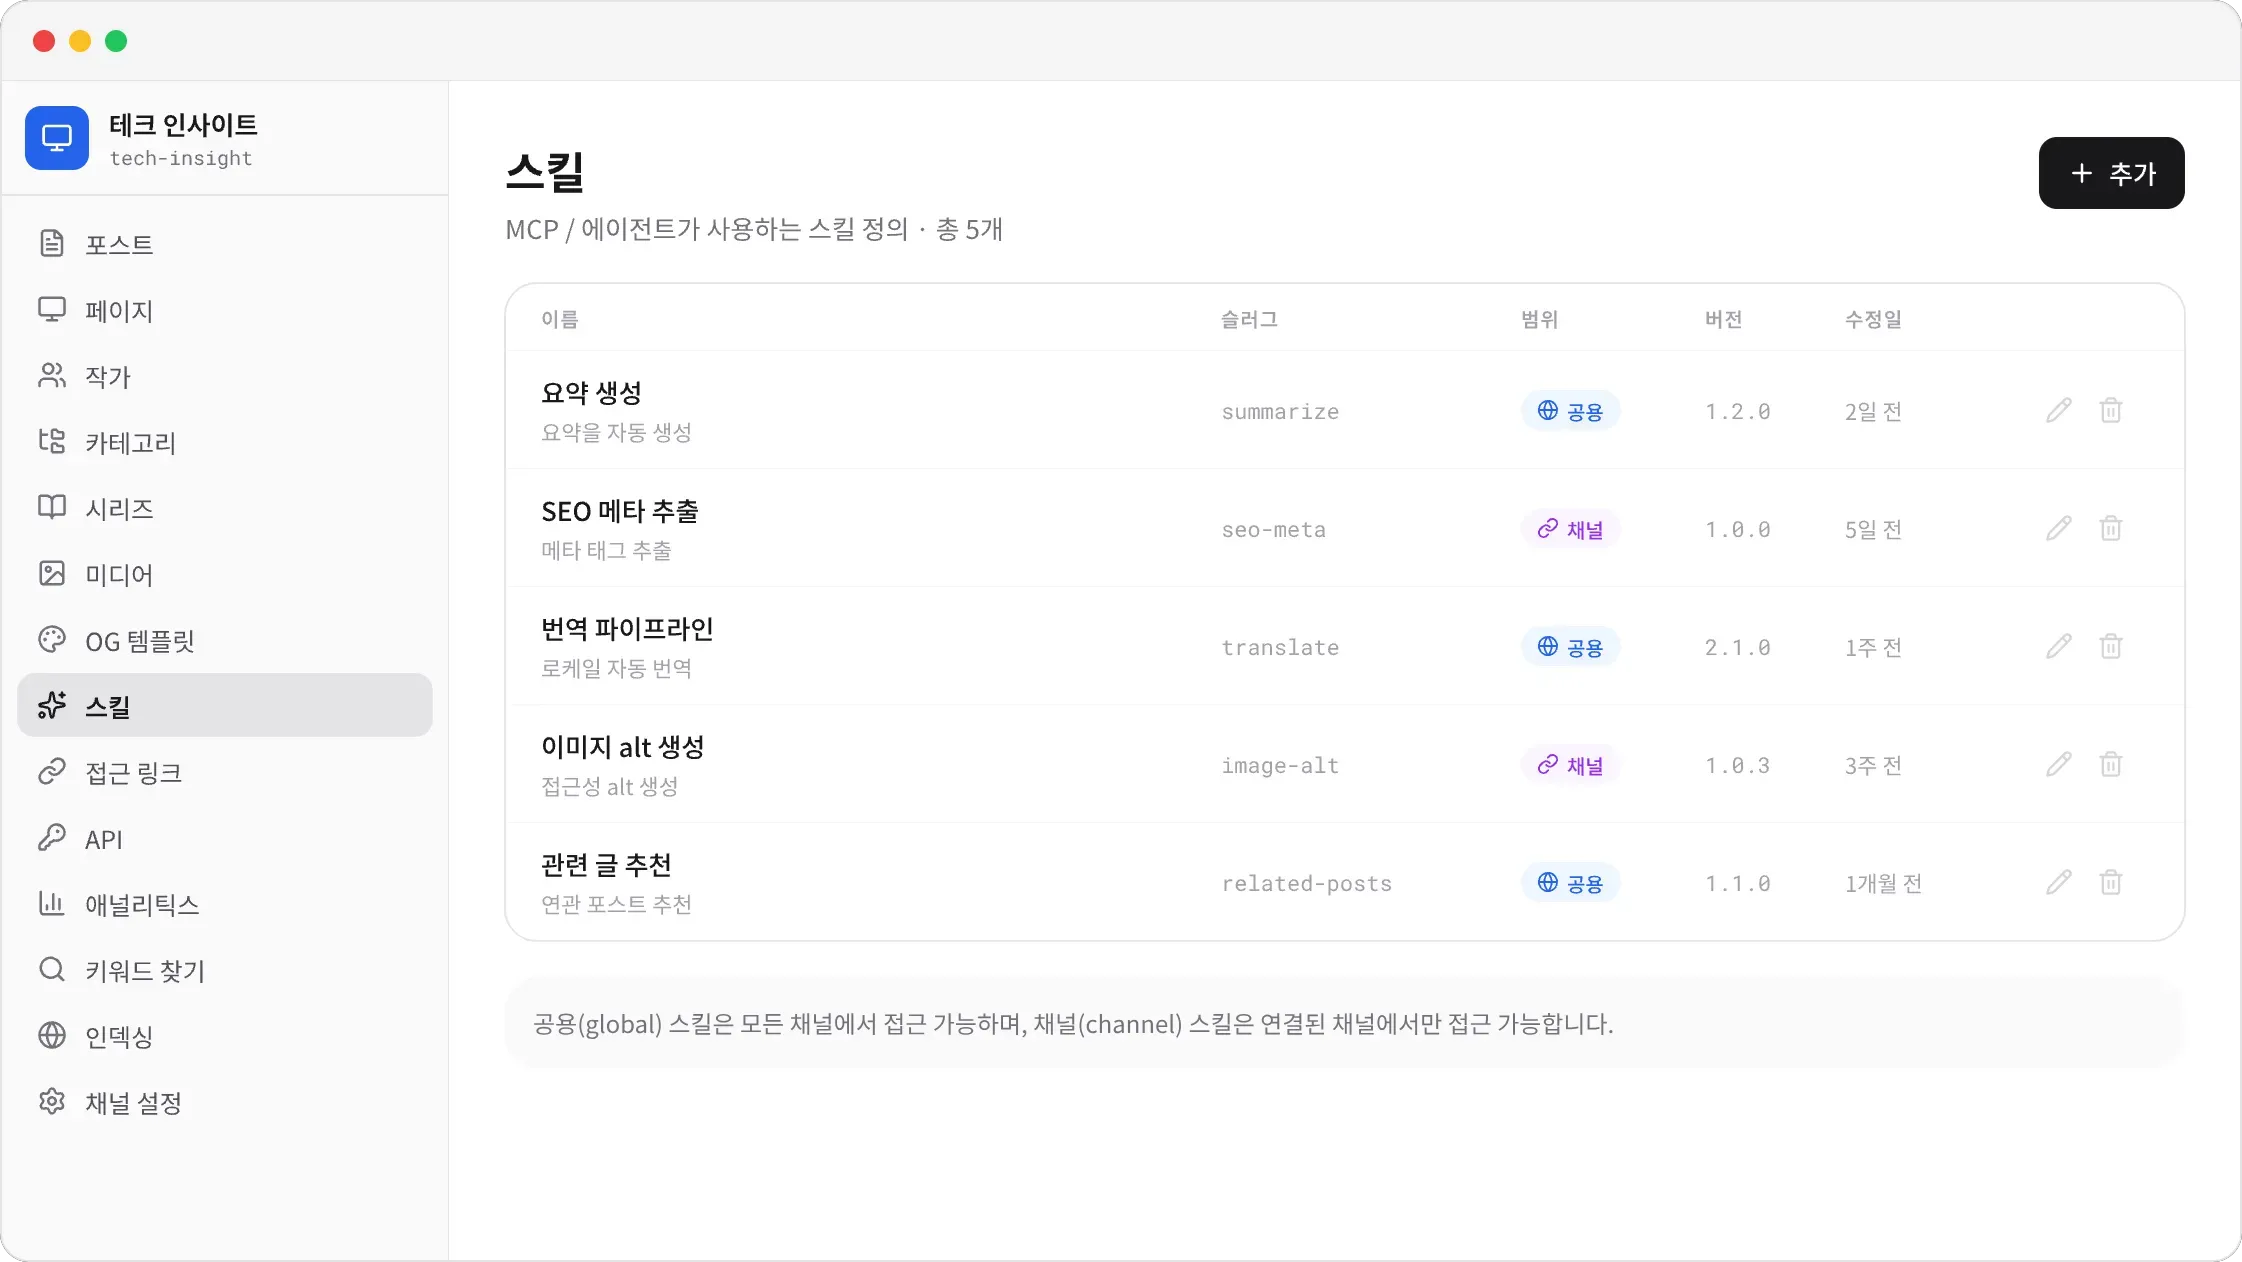Click the related-posts slug text
This screenshot has width=2242, height=1262.
point(1306,883)
